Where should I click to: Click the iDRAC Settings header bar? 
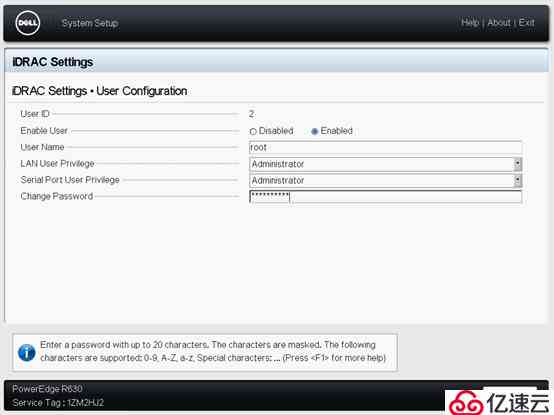click(277, 61)
